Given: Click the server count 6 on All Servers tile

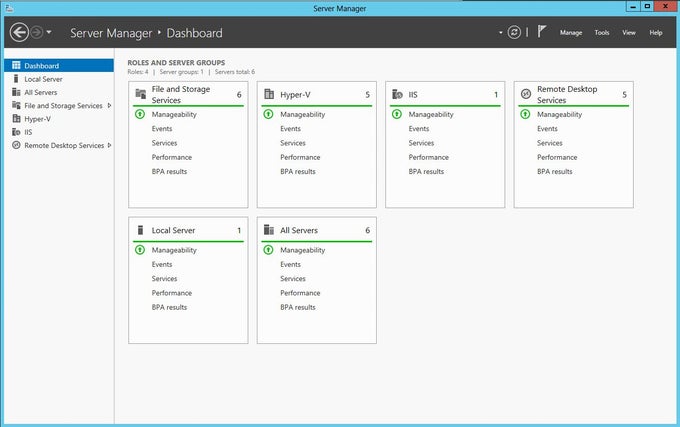Looking at the screenshot, I should click(x=367, y=230).
